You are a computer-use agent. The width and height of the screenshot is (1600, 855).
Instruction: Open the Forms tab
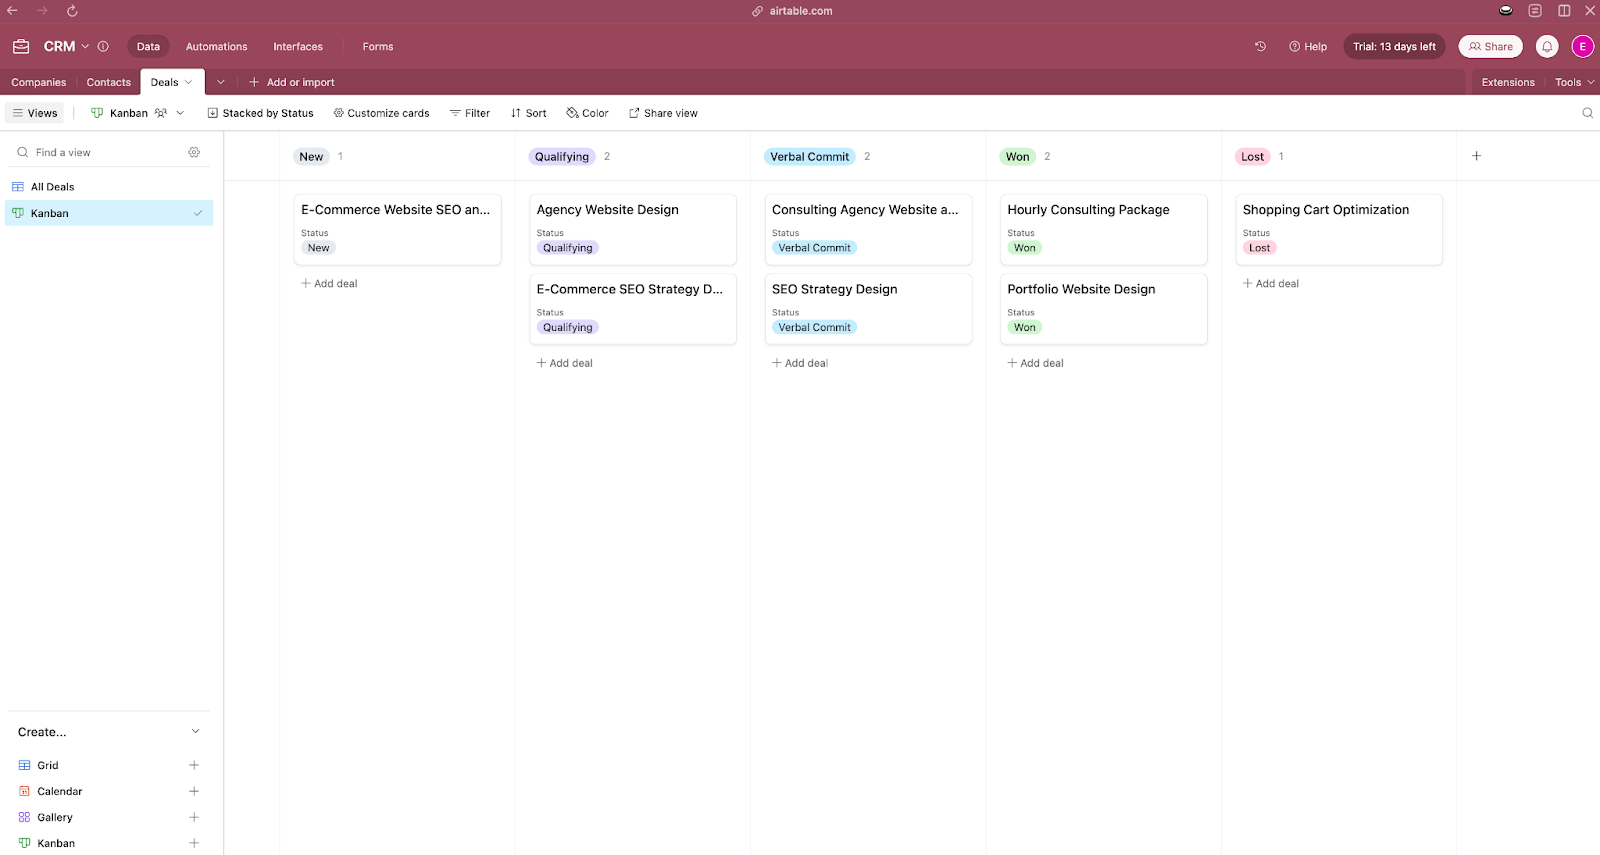(378, 46)
